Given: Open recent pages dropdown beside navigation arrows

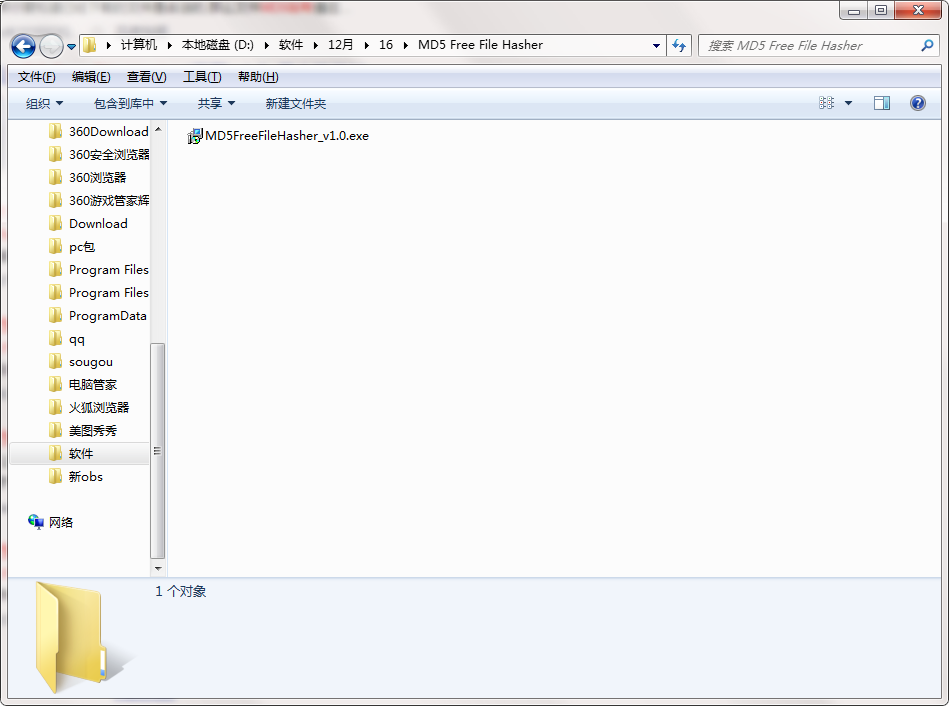Looking at the screenshot, I should (71, 47).
